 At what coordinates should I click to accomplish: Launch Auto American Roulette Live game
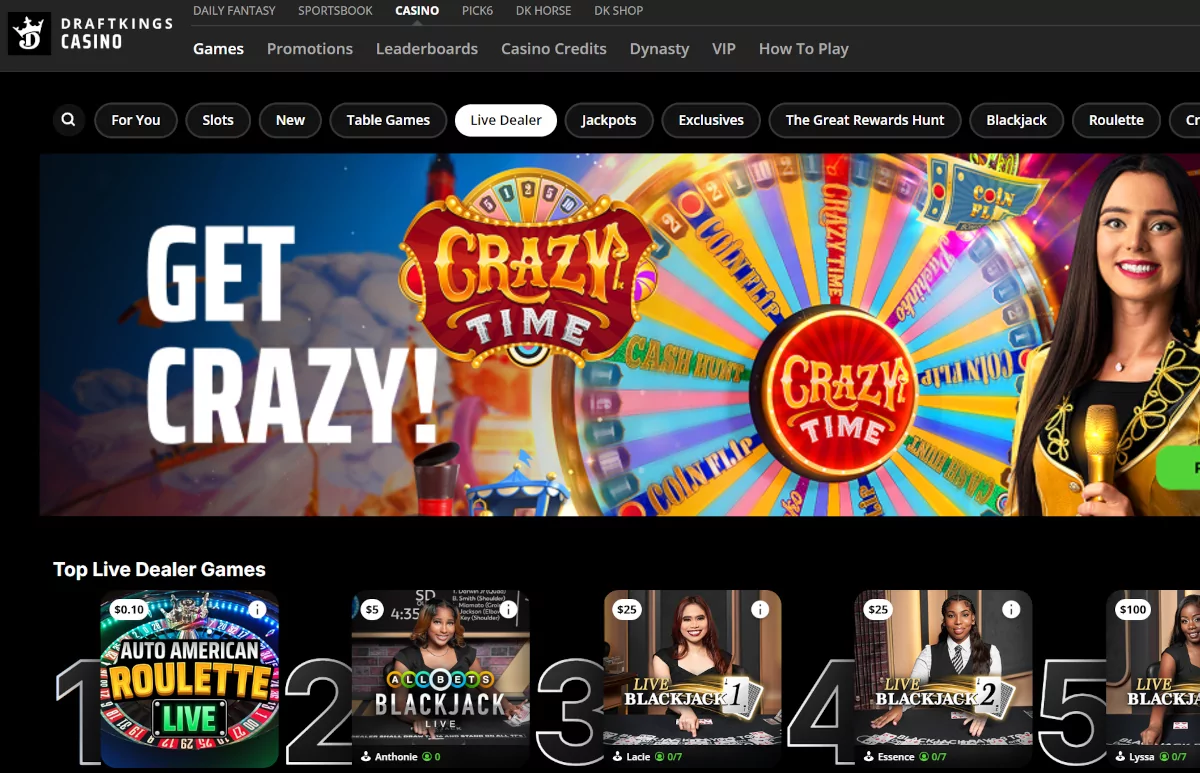click(x=190, y=679)
